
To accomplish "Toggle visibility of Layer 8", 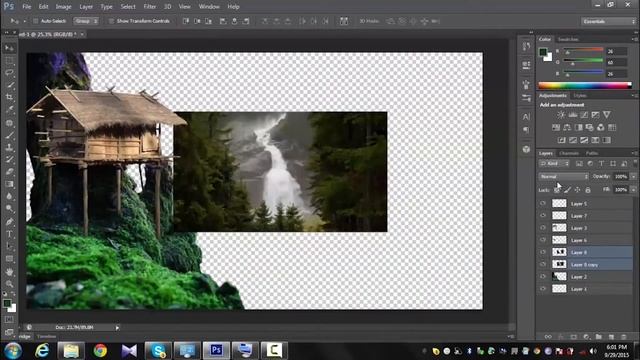I will 543,252.
